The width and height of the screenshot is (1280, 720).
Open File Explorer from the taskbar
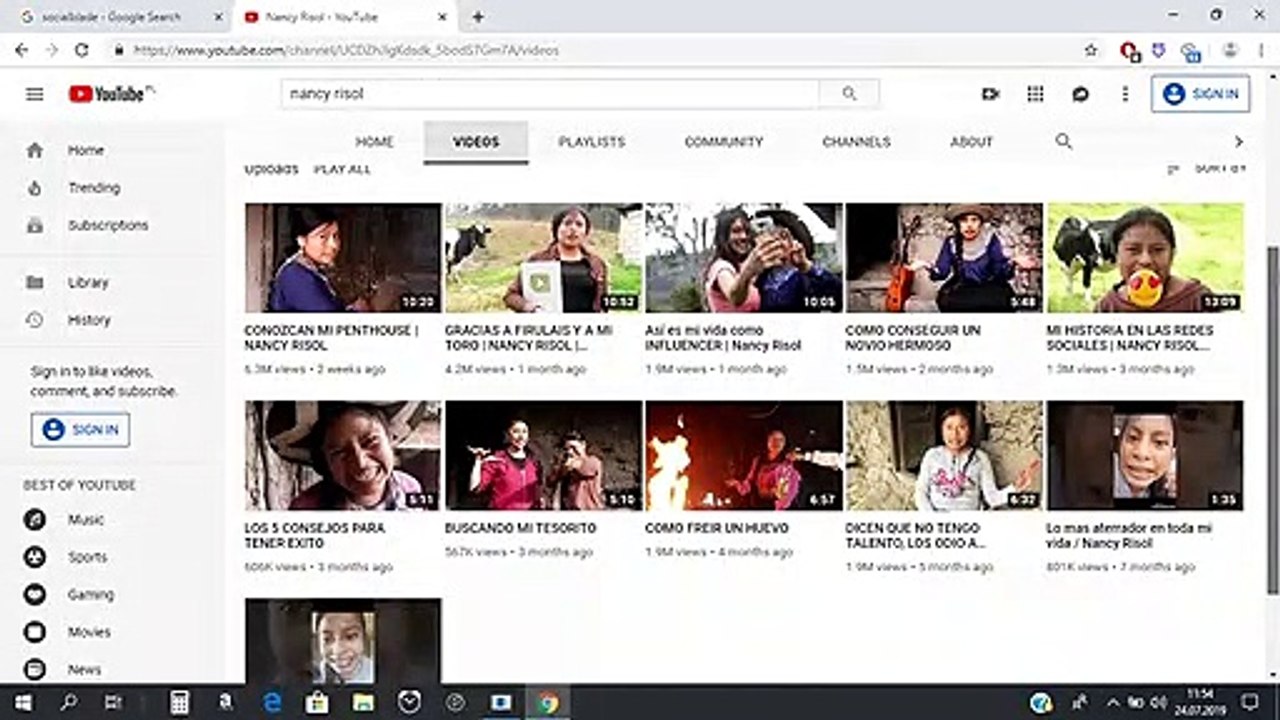click(x=362, y=702)
